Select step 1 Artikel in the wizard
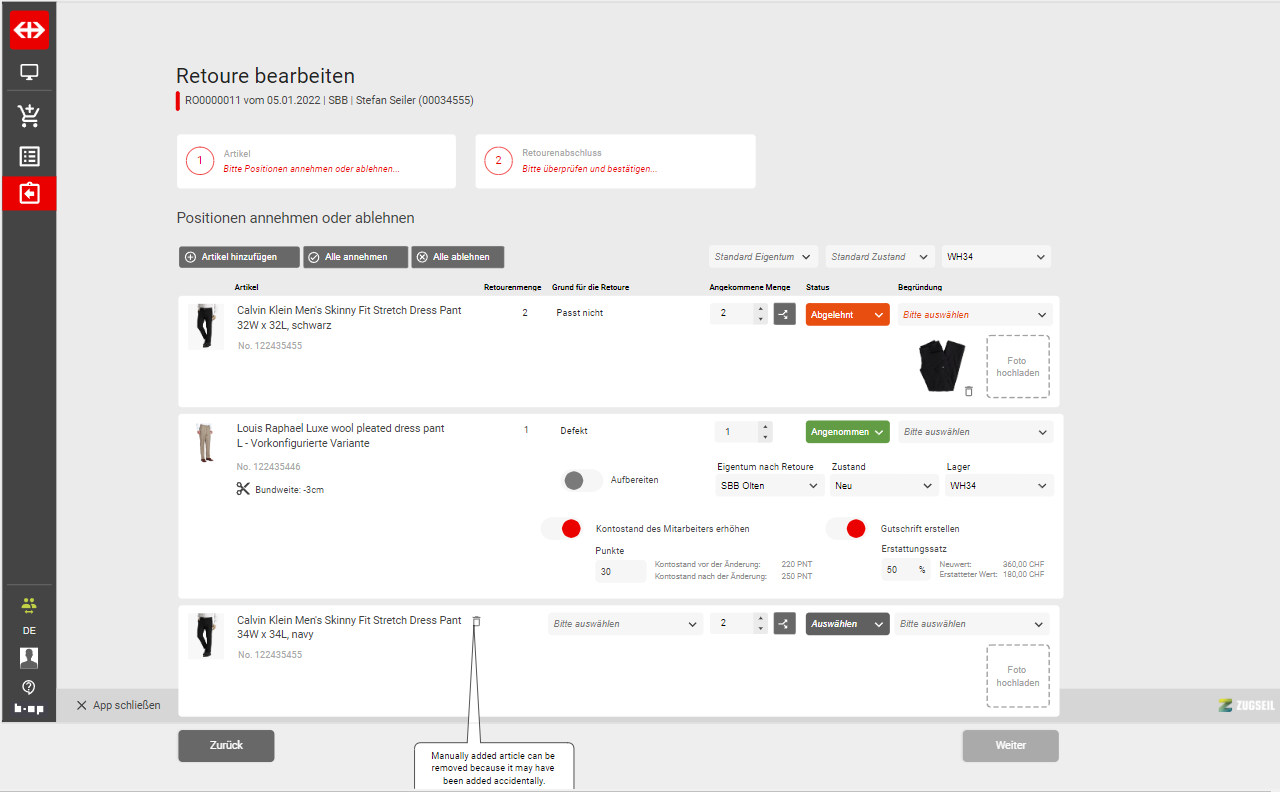This screenshot has height=792, width=1280. tap(316, 162)
